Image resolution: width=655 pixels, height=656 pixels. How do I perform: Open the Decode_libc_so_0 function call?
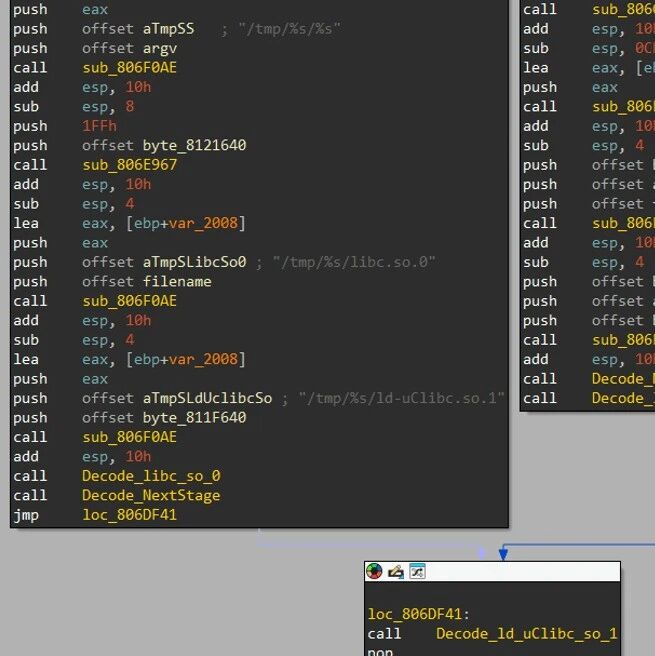coord(151,476)
